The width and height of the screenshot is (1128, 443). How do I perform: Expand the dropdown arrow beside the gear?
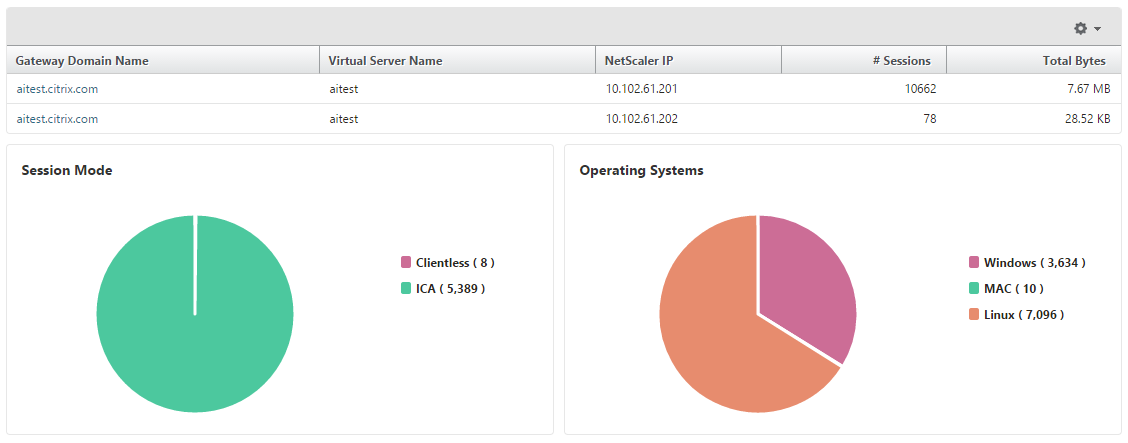(1098, 29)
